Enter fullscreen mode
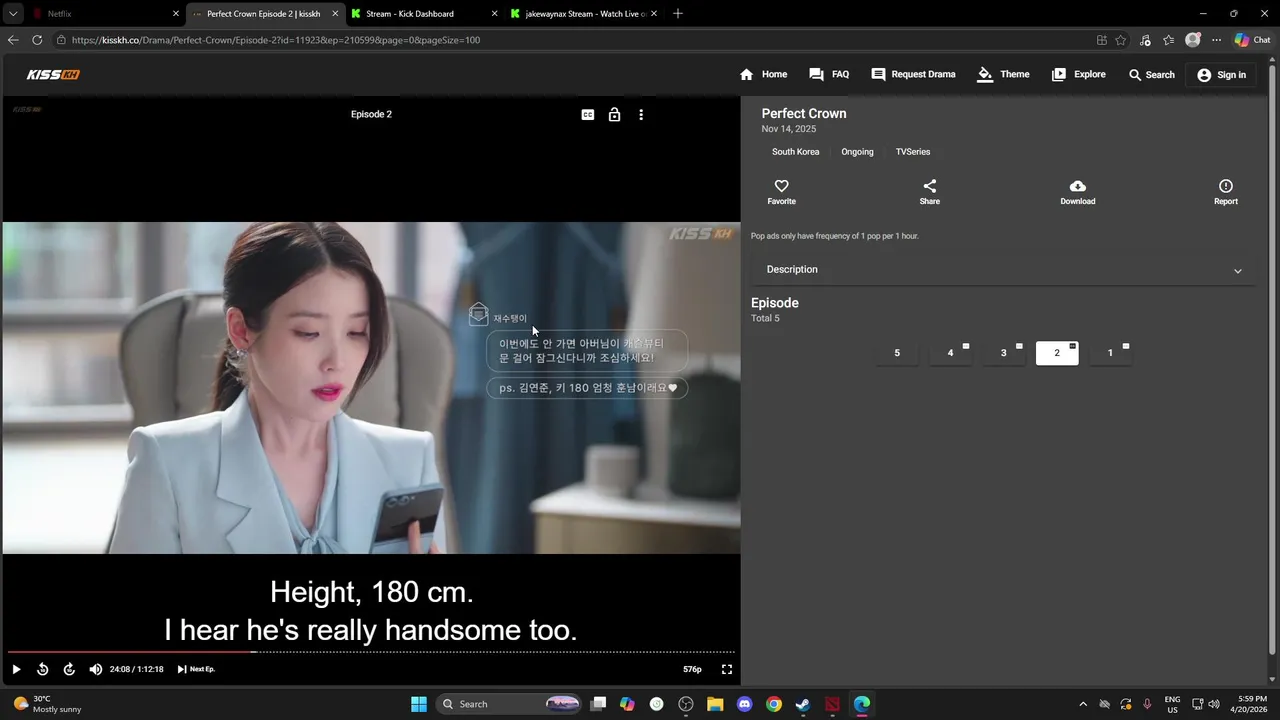Screen dimensions: 1280x720 click(x=727, y=669)
